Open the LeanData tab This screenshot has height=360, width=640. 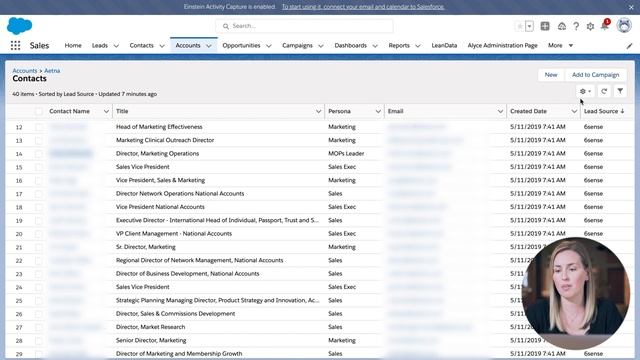pos(444,45)
